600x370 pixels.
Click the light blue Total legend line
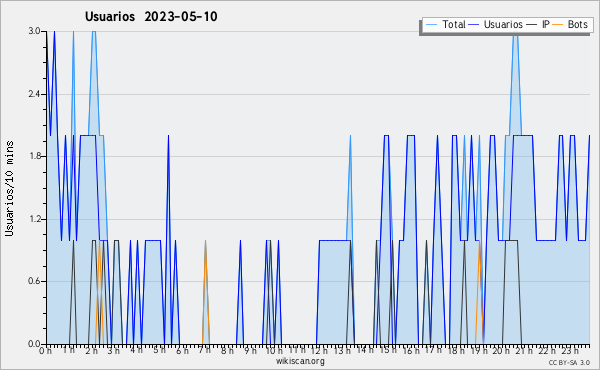pyautogui.click(x=431, y=25)
